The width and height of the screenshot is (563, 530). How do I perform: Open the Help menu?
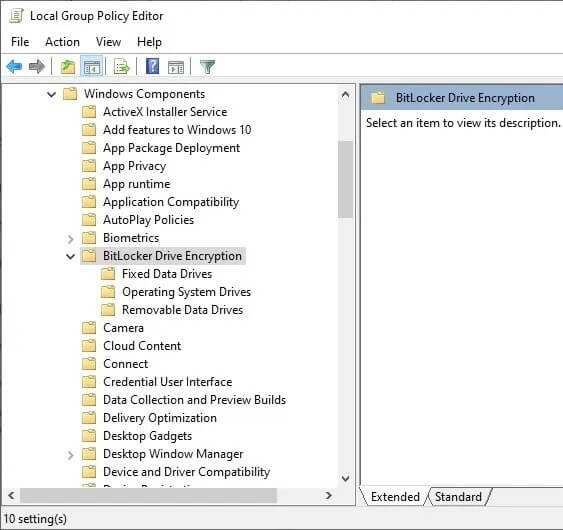coord(149,42)
